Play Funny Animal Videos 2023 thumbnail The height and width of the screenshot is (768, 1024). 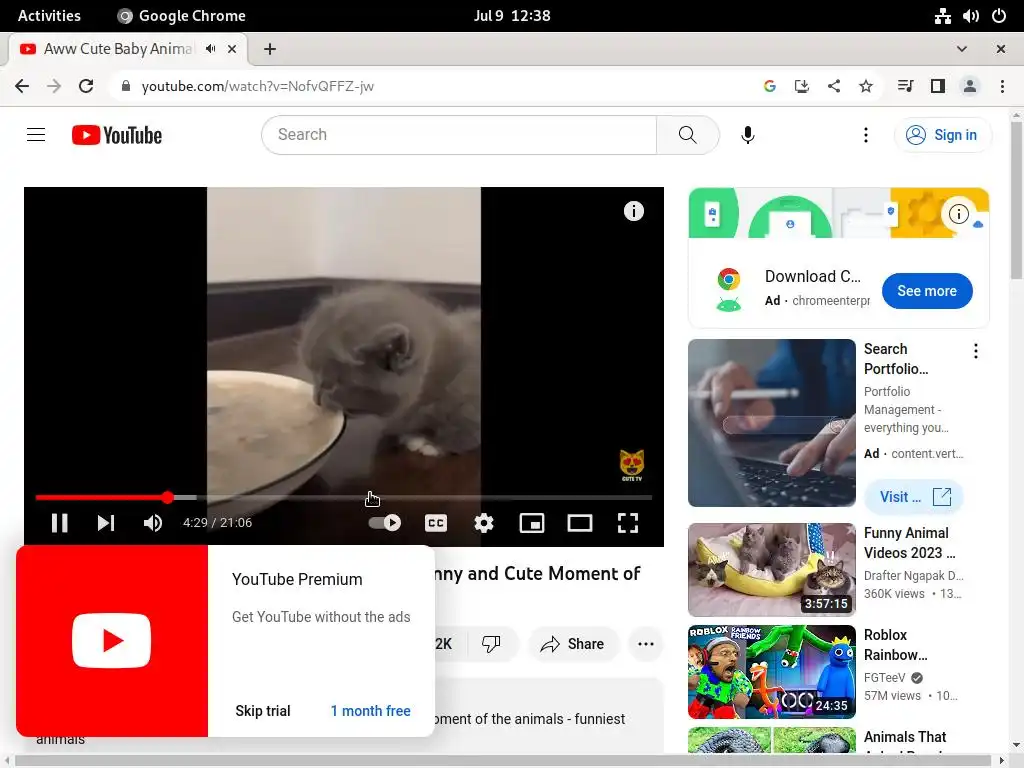click(x=771, y=569)
